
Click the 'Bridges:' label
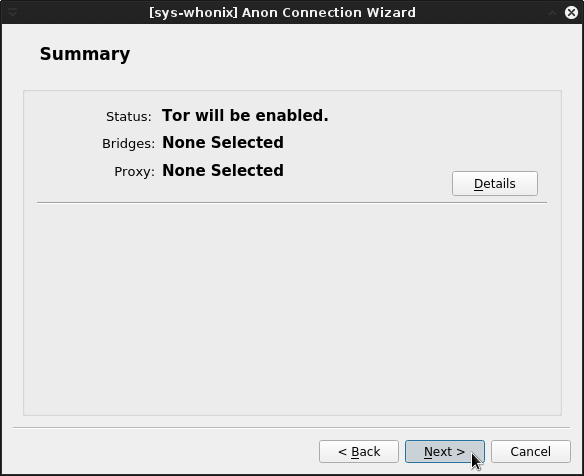pyautogui.click(x=128, y=143)
